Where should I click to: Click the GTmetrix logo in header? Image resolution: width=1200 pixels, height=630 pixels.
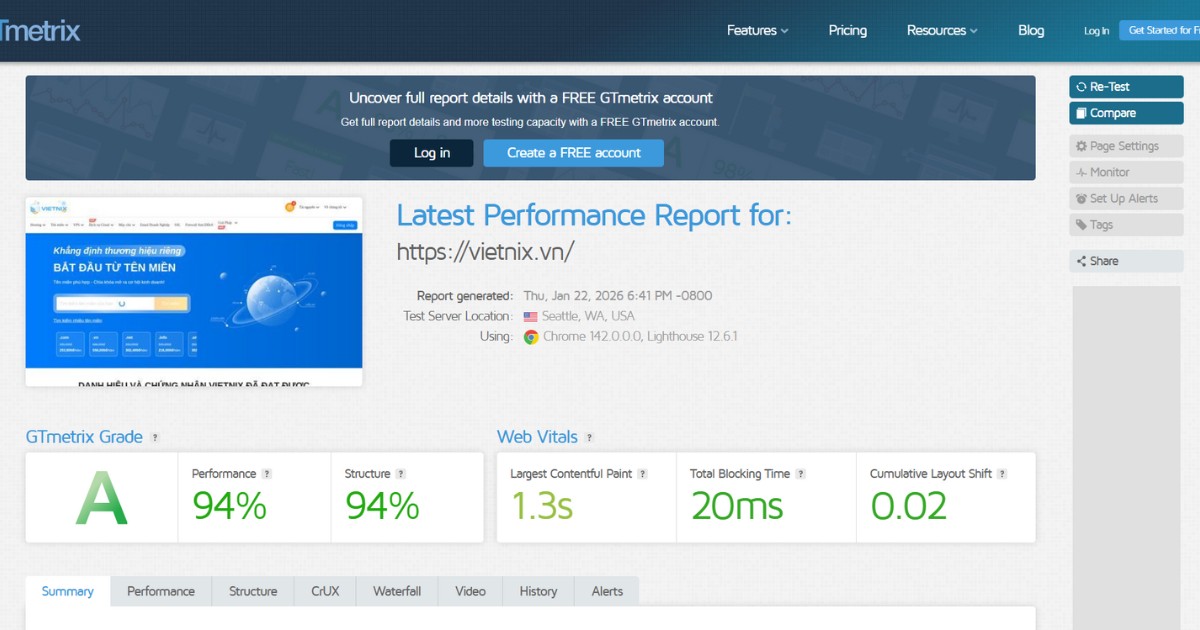pos(40,30)
